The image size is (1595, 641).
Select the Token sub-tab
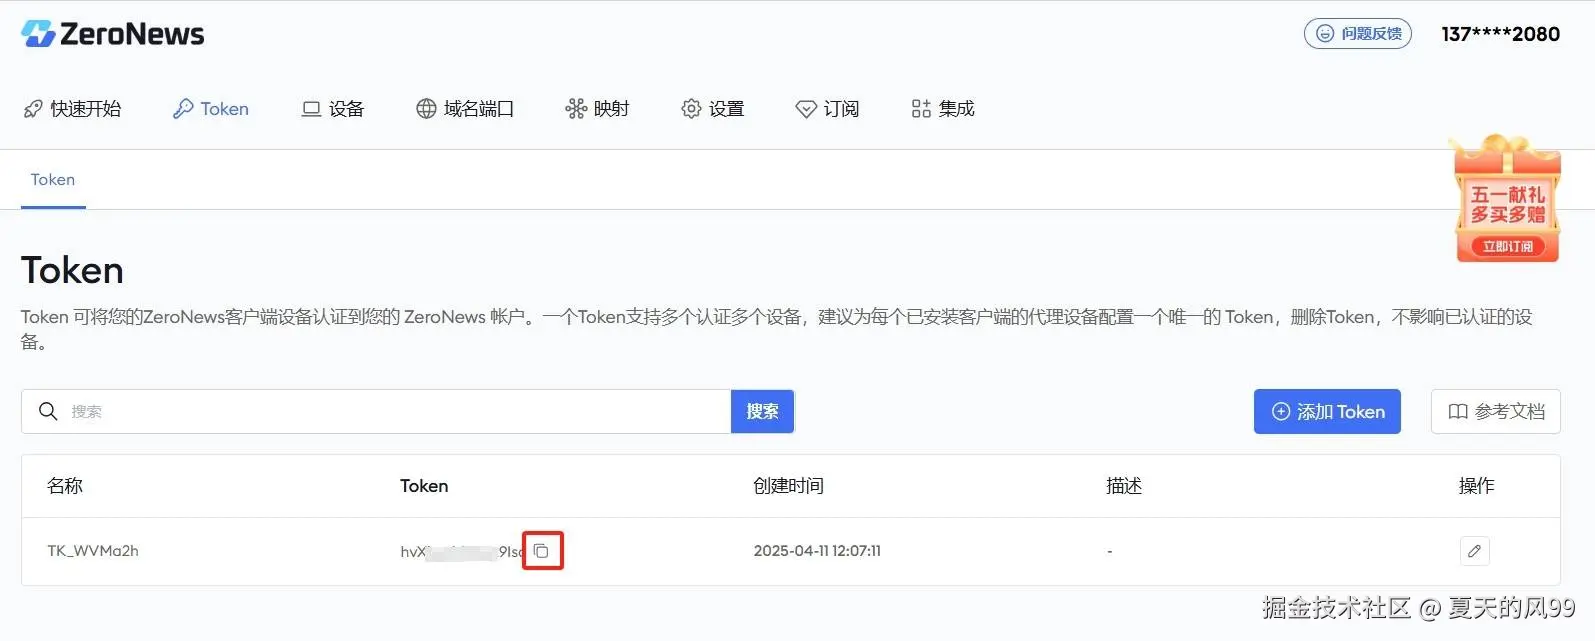[x=53, y=180]
